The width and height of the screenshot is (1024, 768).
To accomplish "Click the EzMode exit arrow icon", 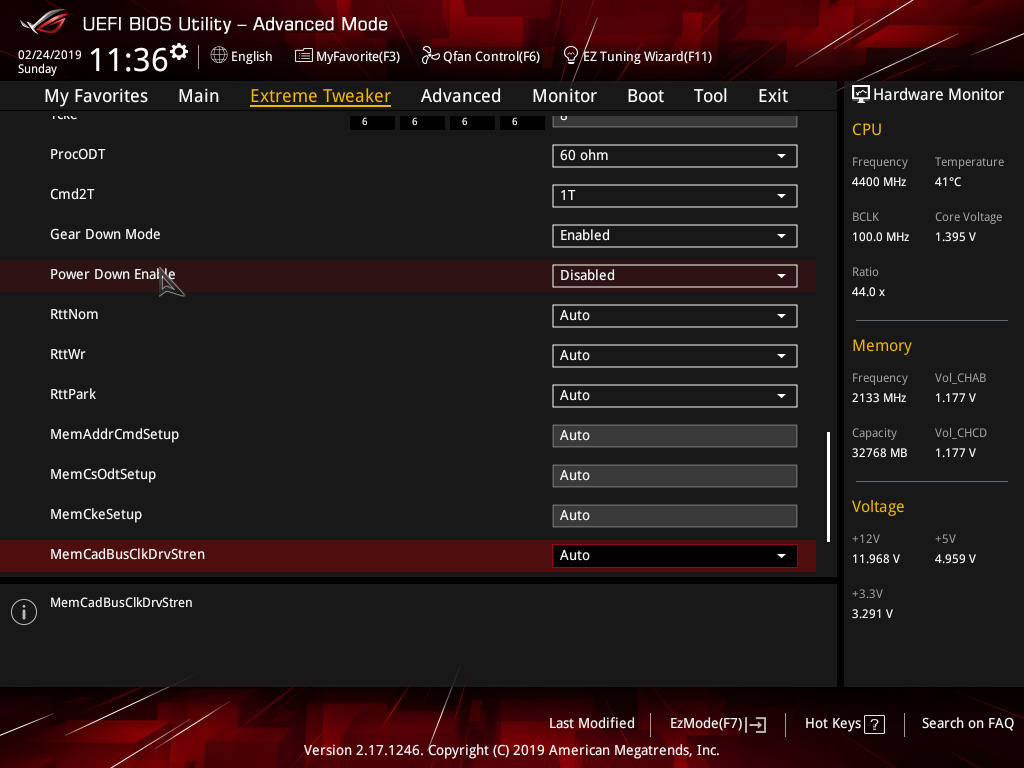I will coord(756,724).
